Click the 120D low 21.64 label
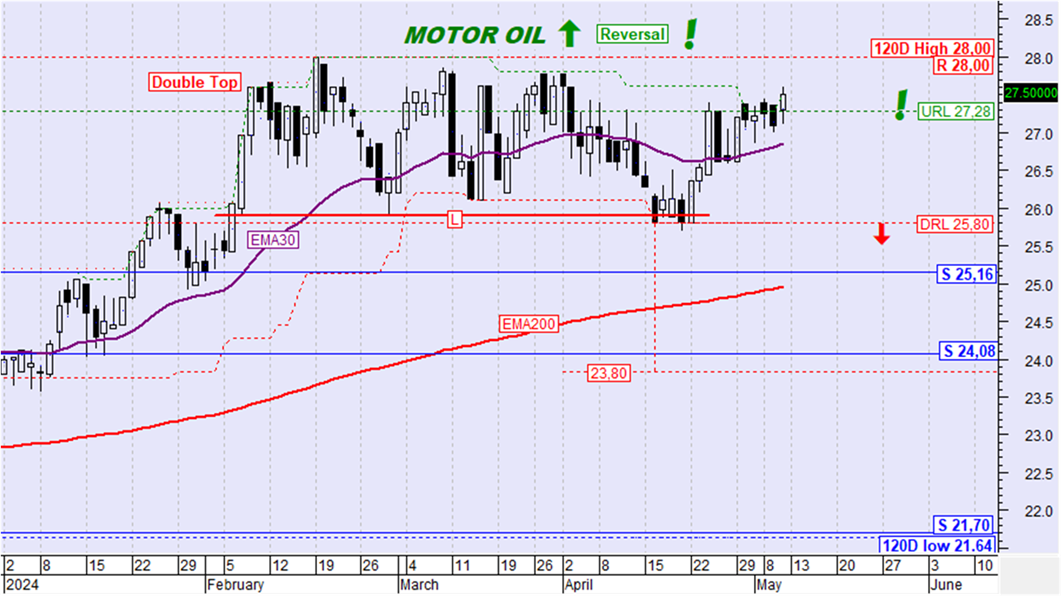Screen dimensions: 1061x596 [938, 545]
